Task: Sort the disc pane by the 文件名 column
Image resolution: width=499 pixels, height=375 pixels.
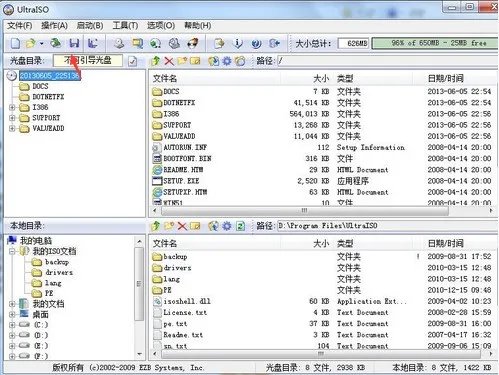Action: (x=215, y=79)
